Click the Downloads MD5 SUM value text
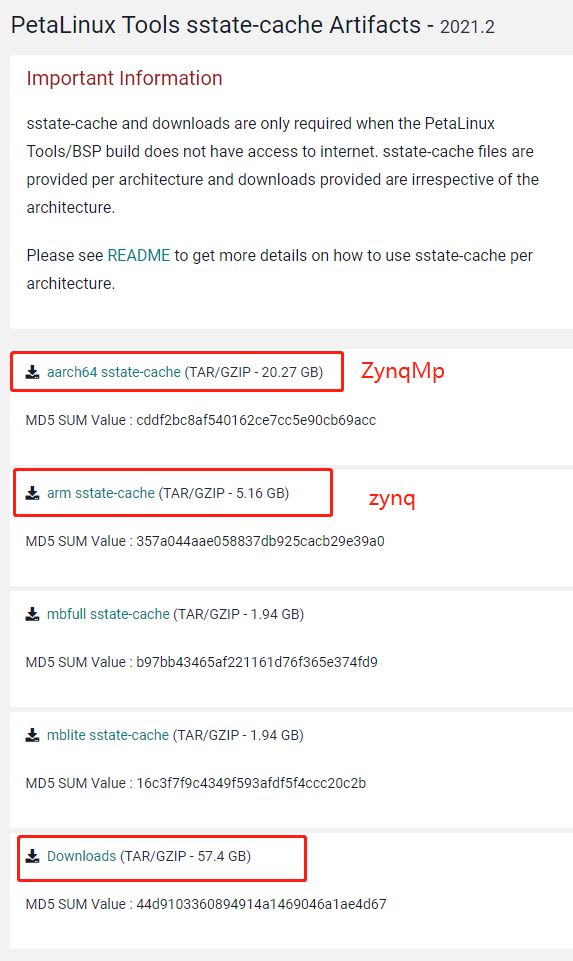 (x=262, y=904)
